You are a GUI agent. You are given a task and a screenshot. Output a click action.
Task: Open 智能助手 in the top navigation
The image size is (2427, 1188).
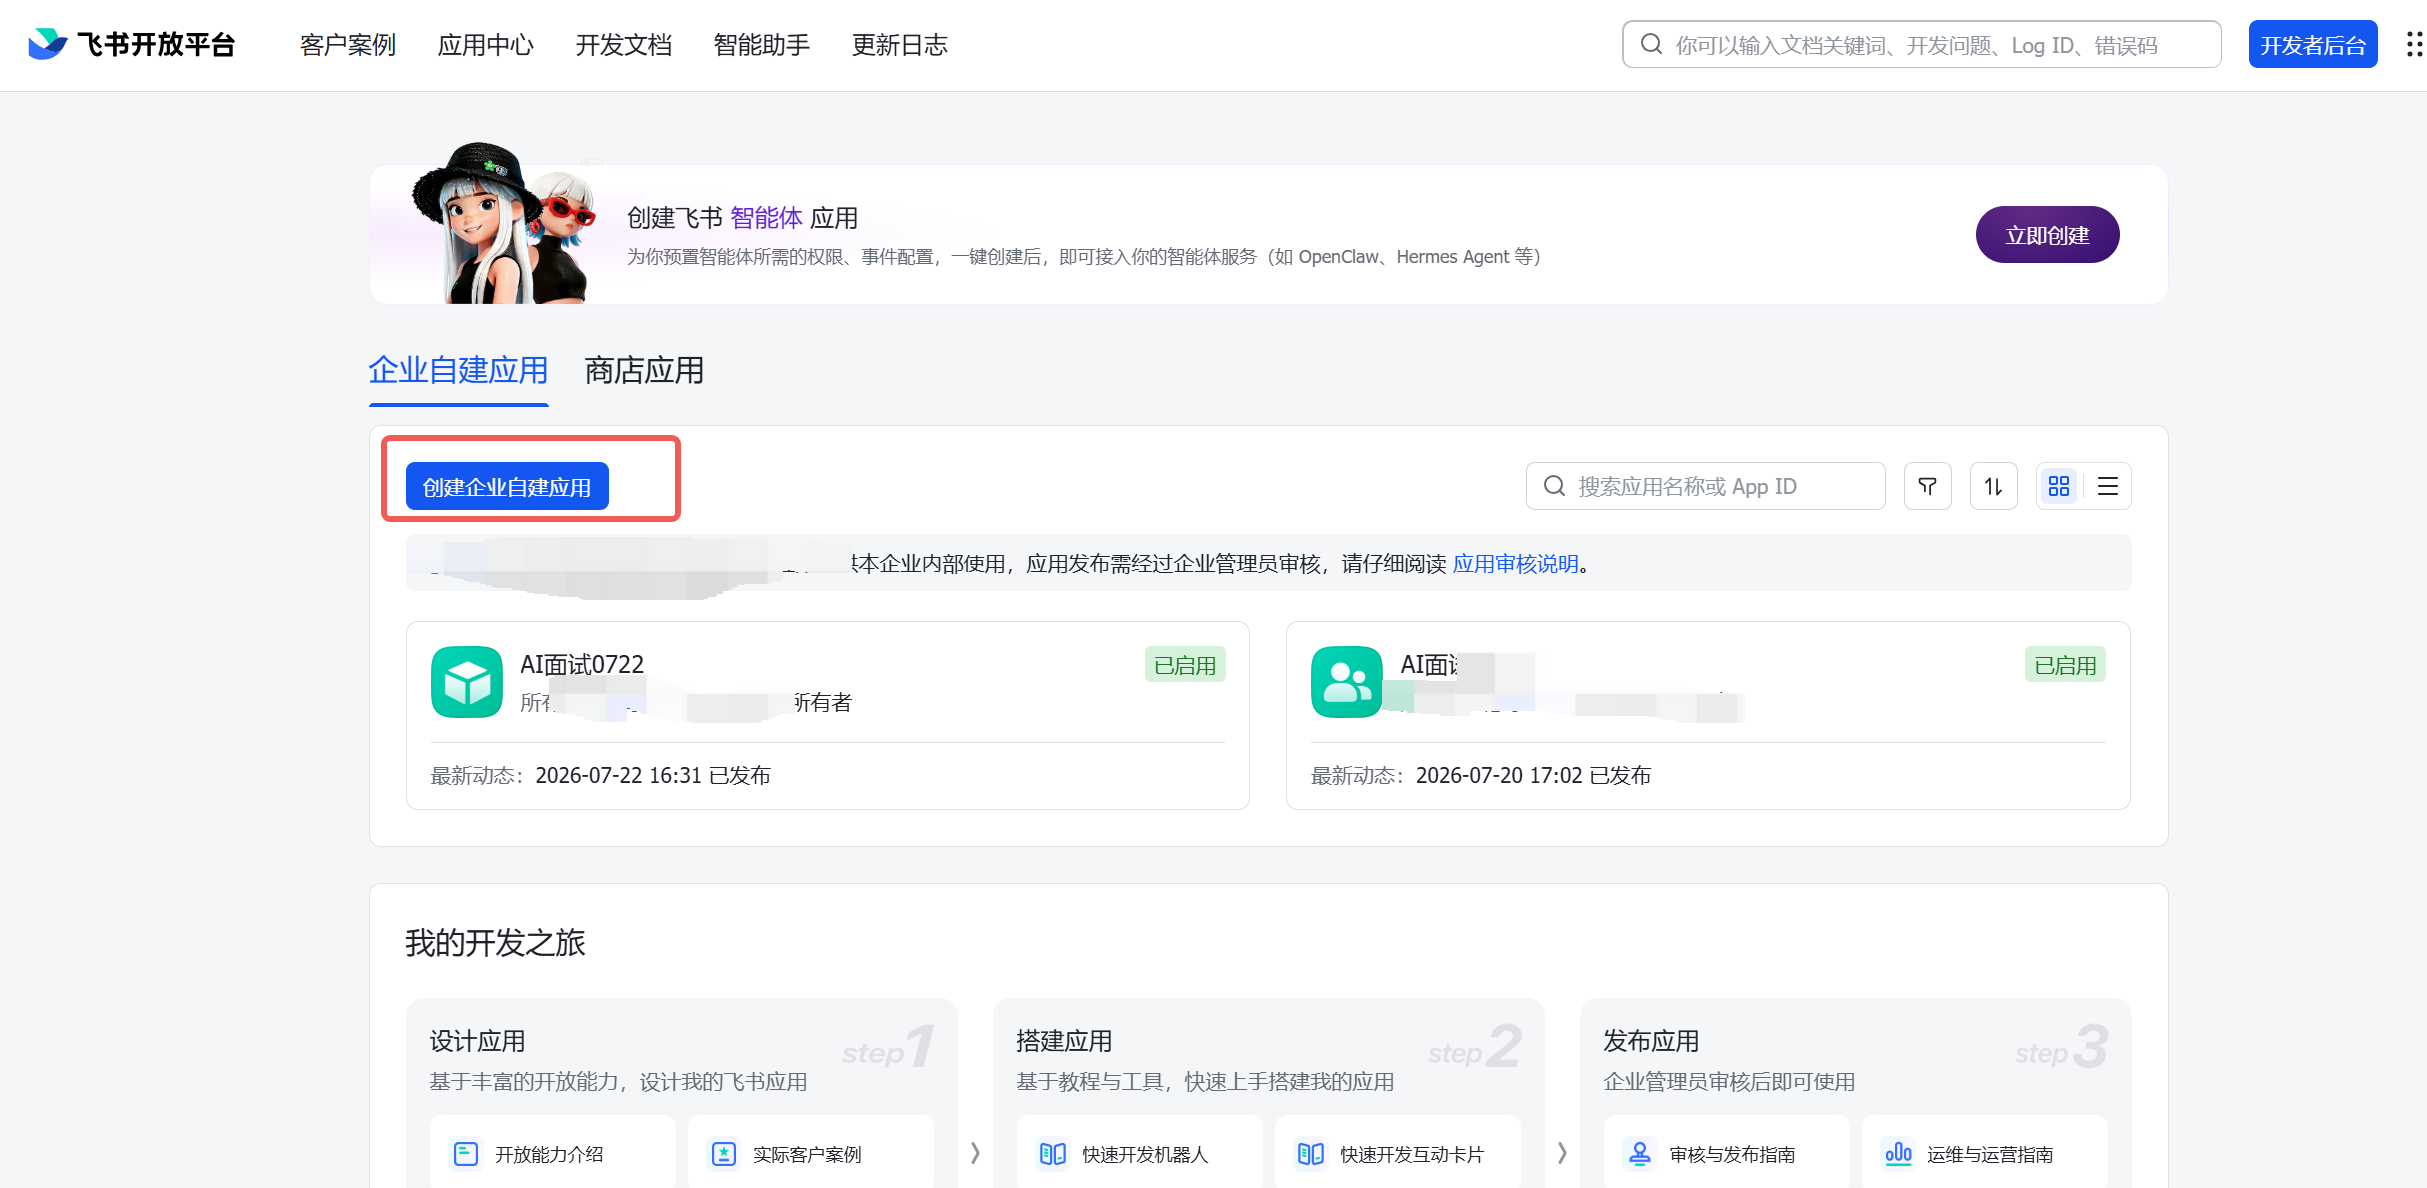click(x=762, y=45)
